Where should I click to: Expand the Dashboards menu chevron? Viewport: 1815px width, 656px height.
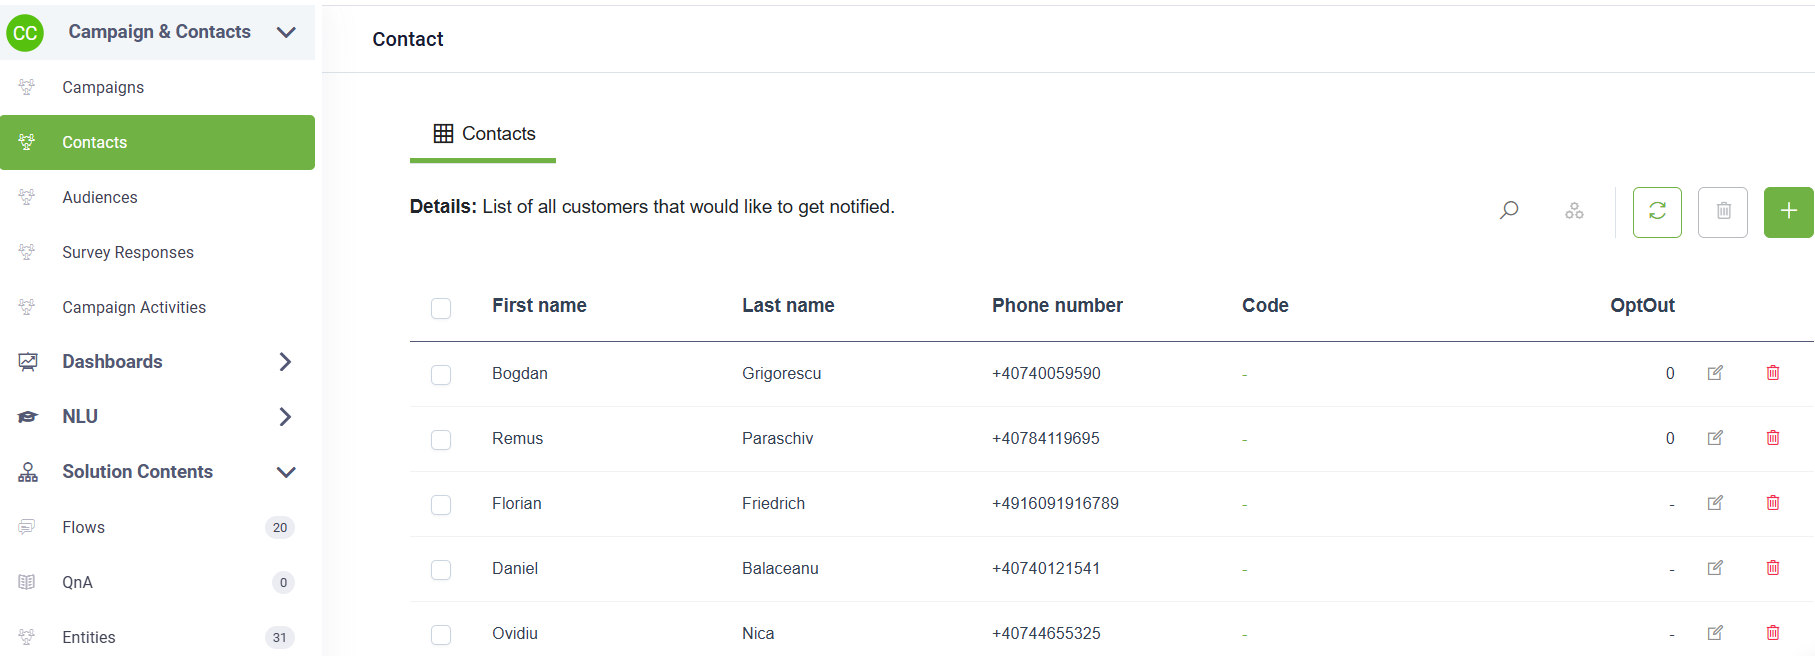coord(285,362)
